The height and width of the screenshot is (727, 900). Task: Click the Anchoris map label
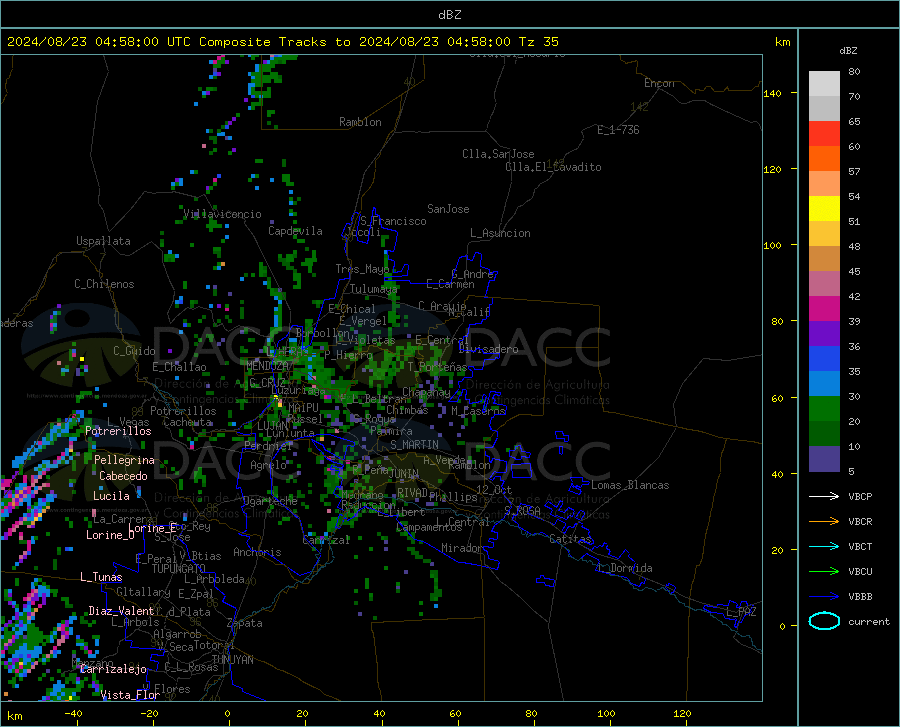click(257, 552)
